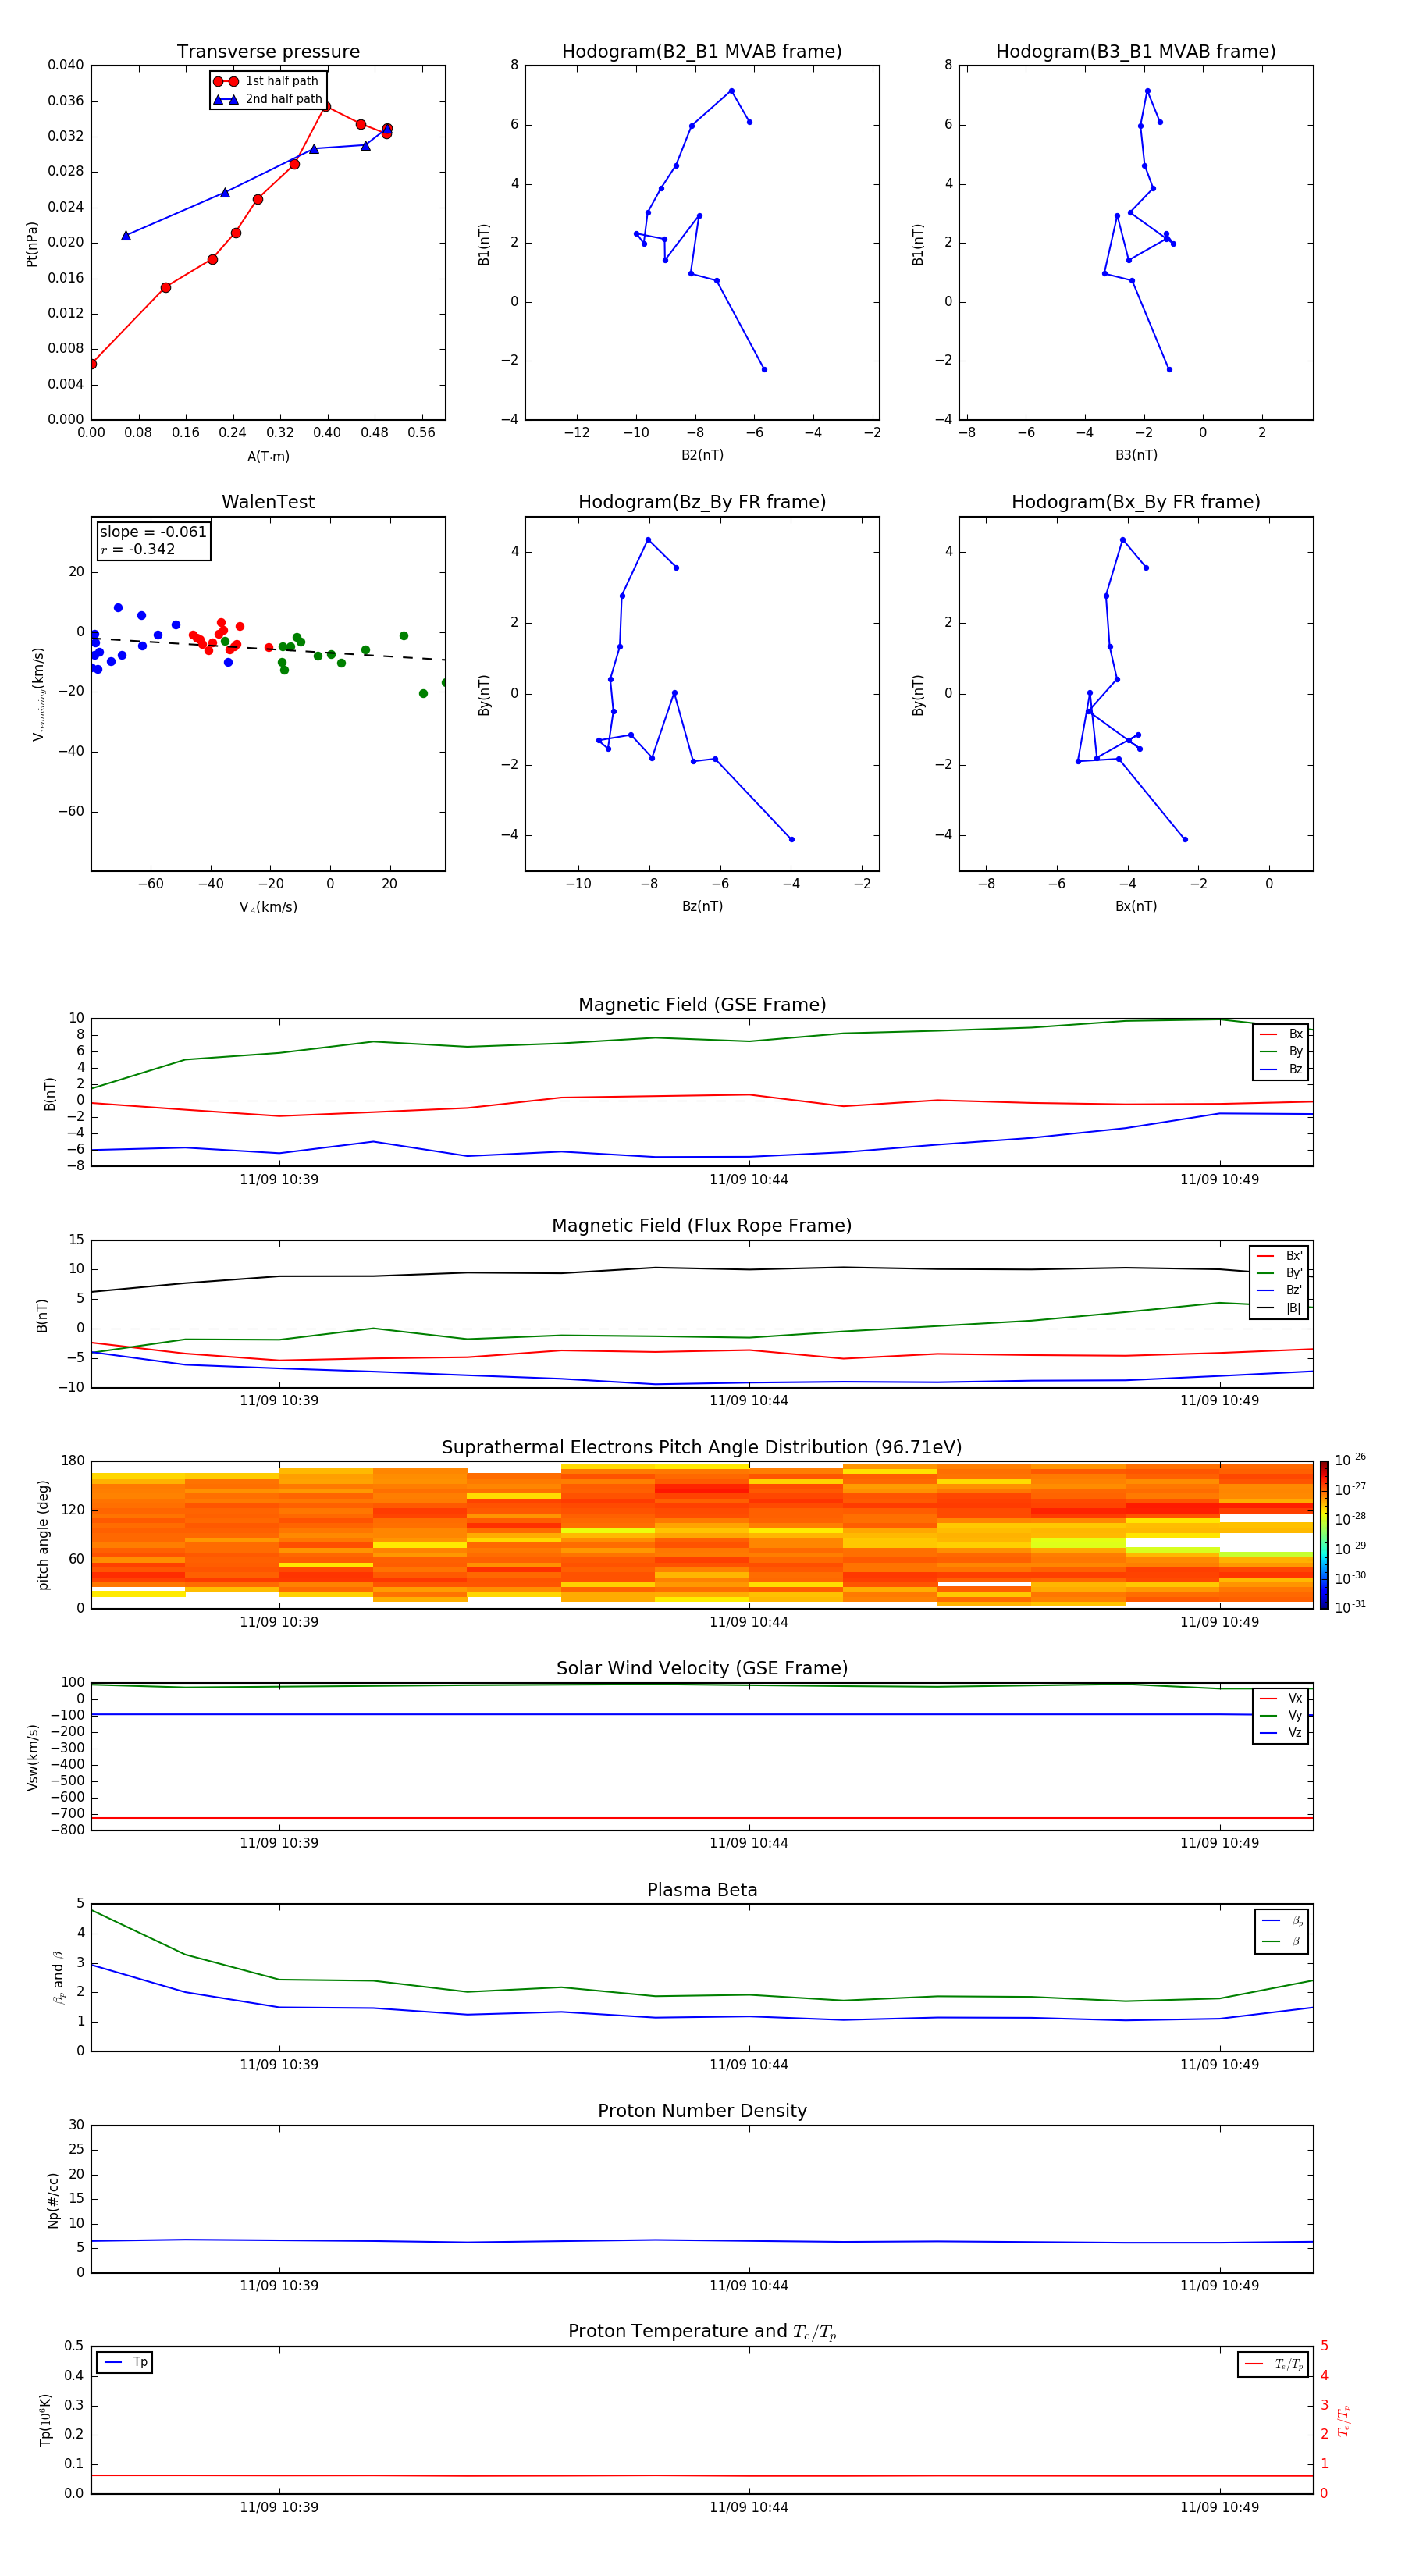
Task: Click the Solar Wind Velocity (GSE Frame) title
Action: [x=702, y=1668]
